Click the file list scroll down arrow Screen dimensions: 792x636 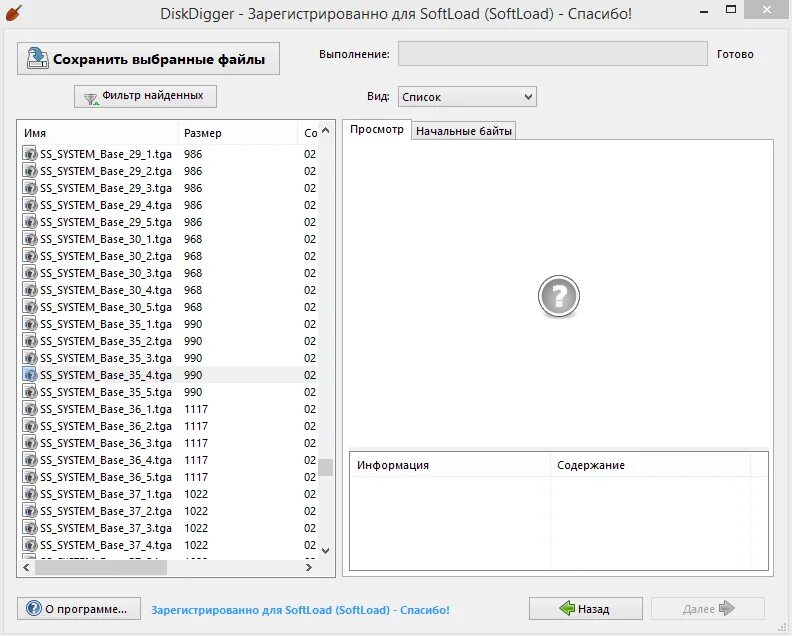click(326, 551)
